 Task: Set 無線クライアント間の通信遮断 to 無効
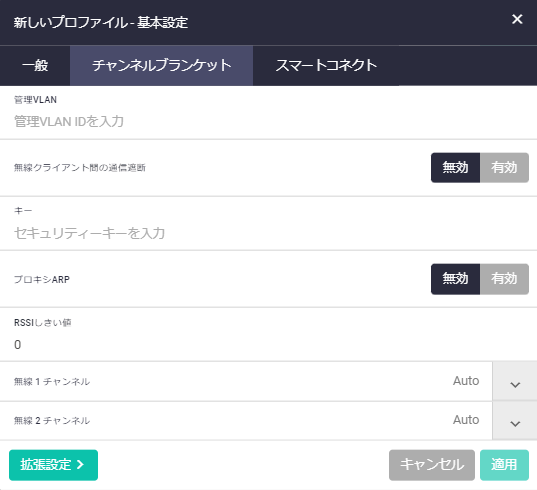pyautogui.click(x=455, y=168)
